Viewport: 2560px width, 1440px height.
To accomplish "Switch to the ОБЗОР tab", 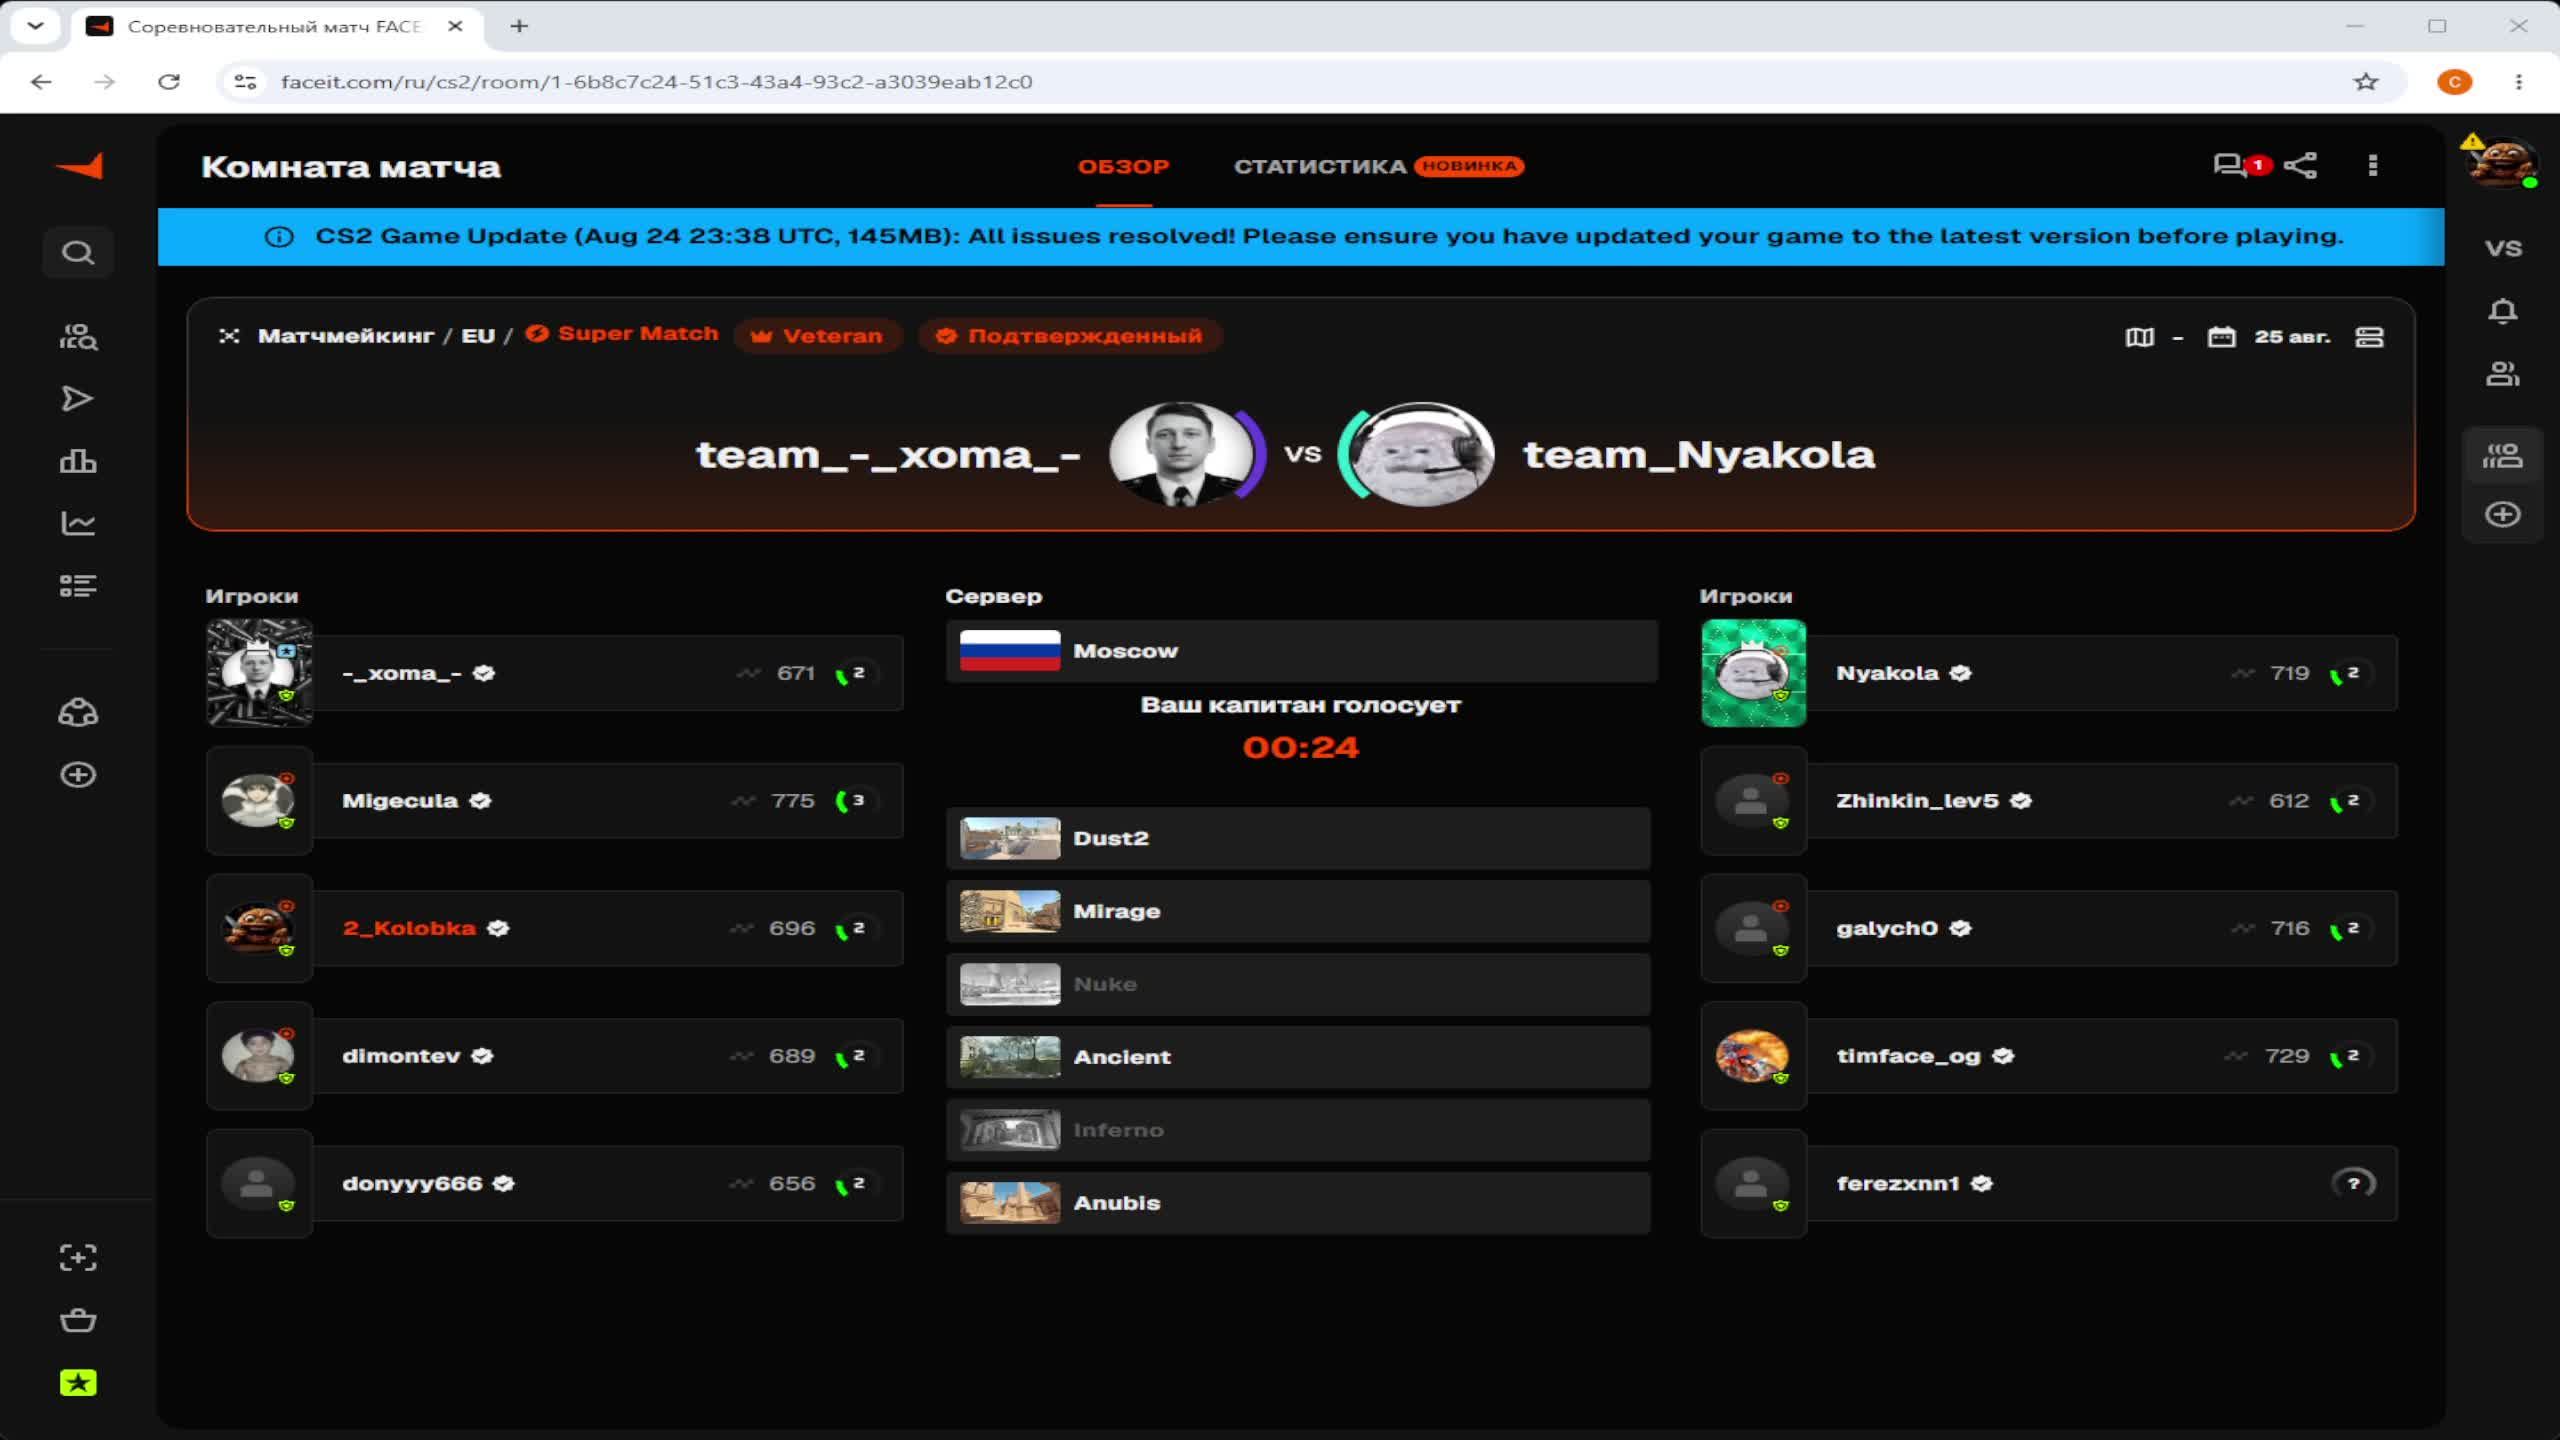I will (x=1124, y=167).
